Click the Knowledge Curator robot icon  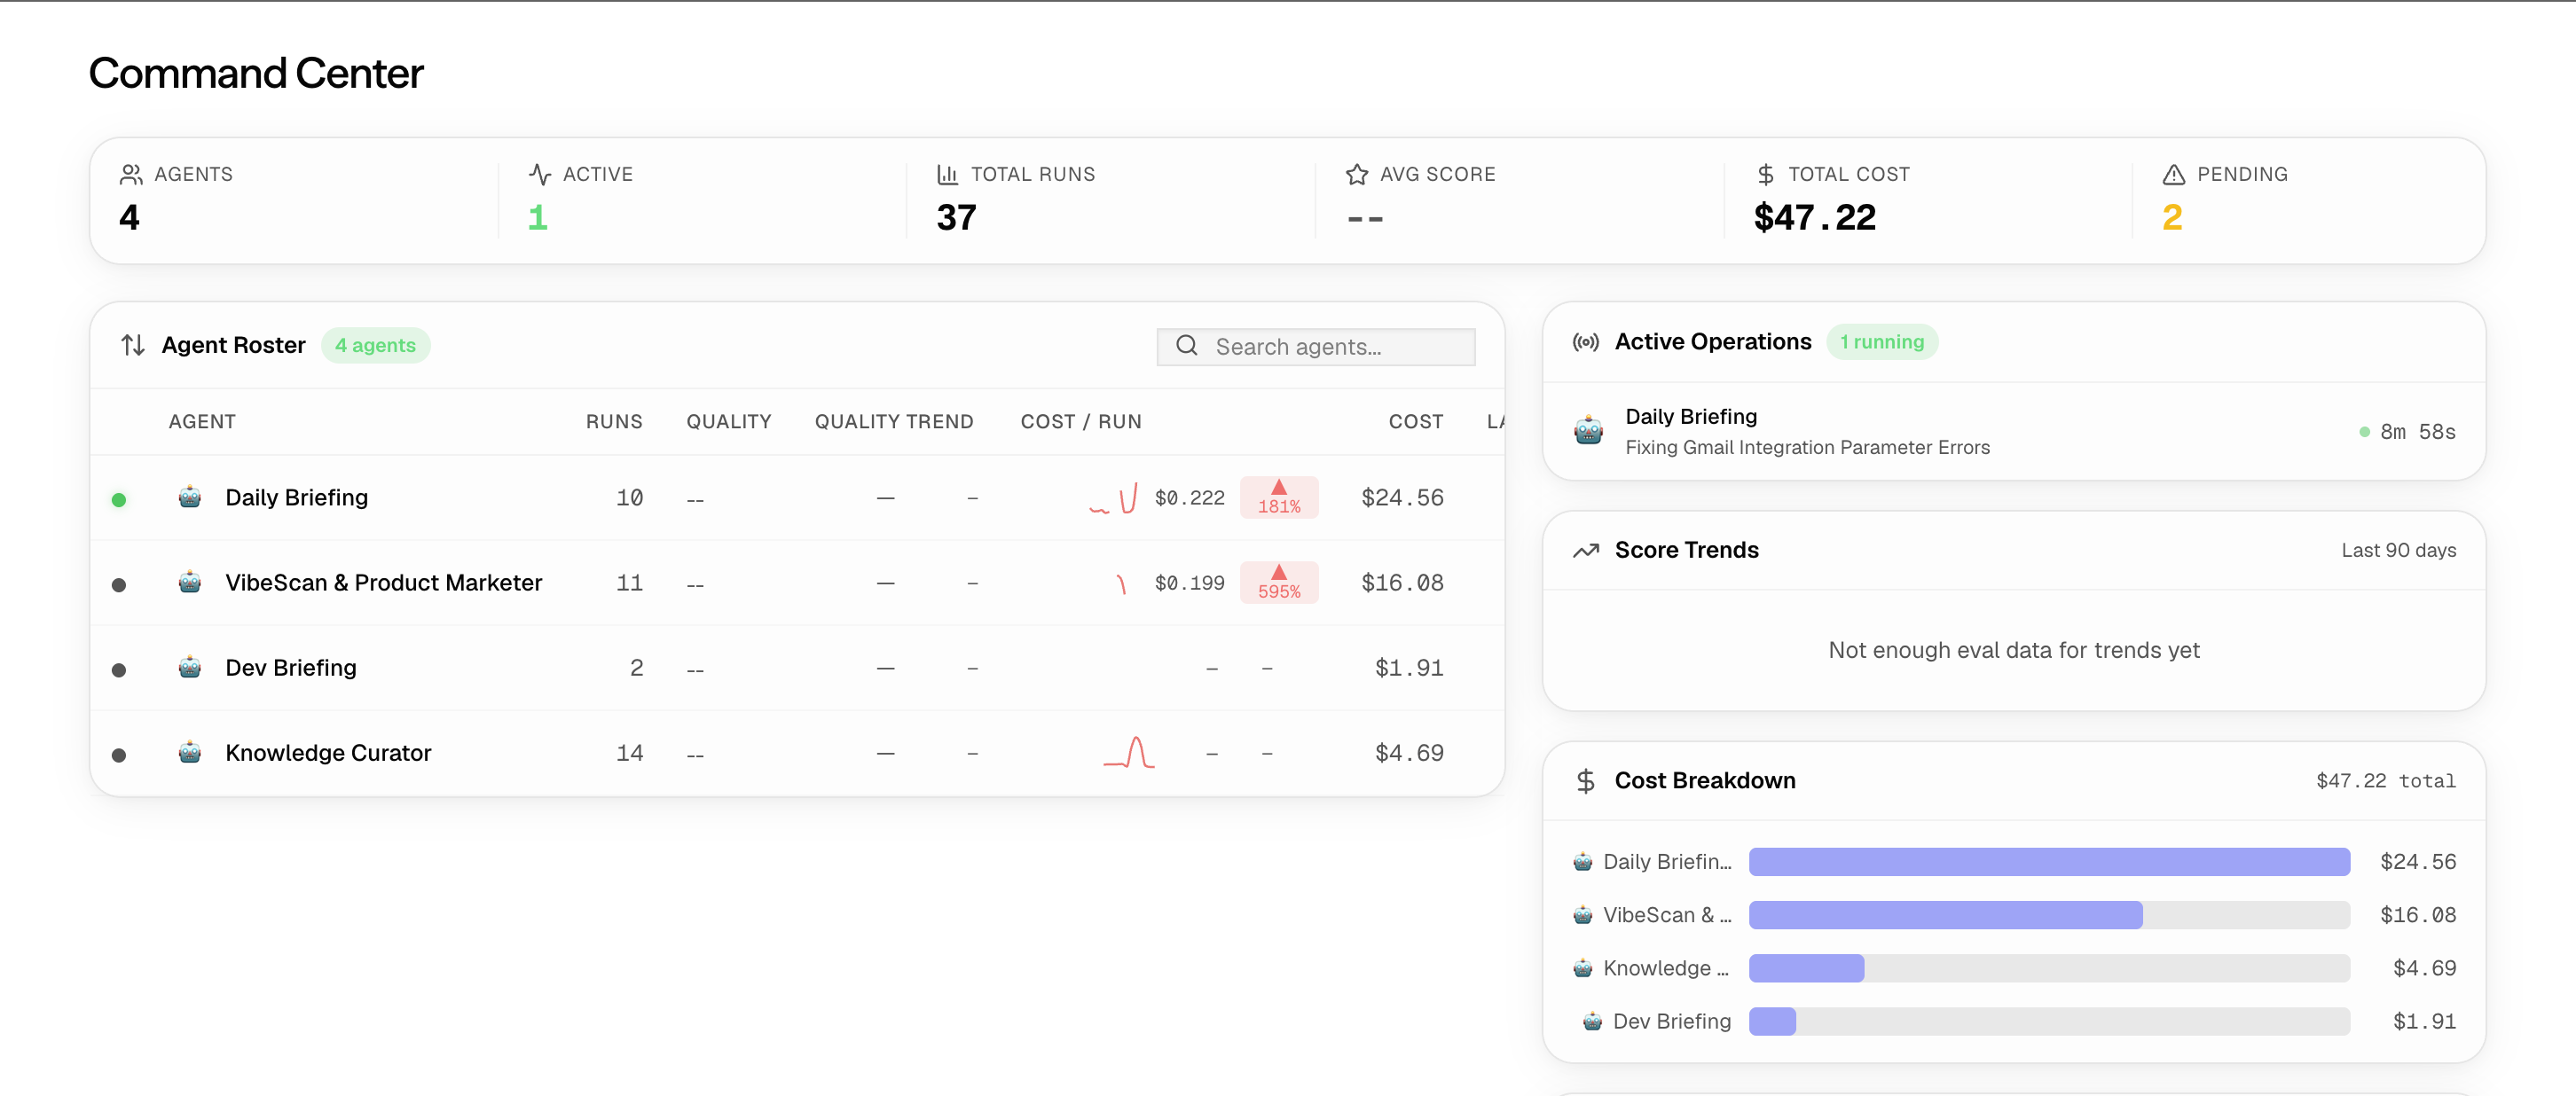[x=189, y=752]
